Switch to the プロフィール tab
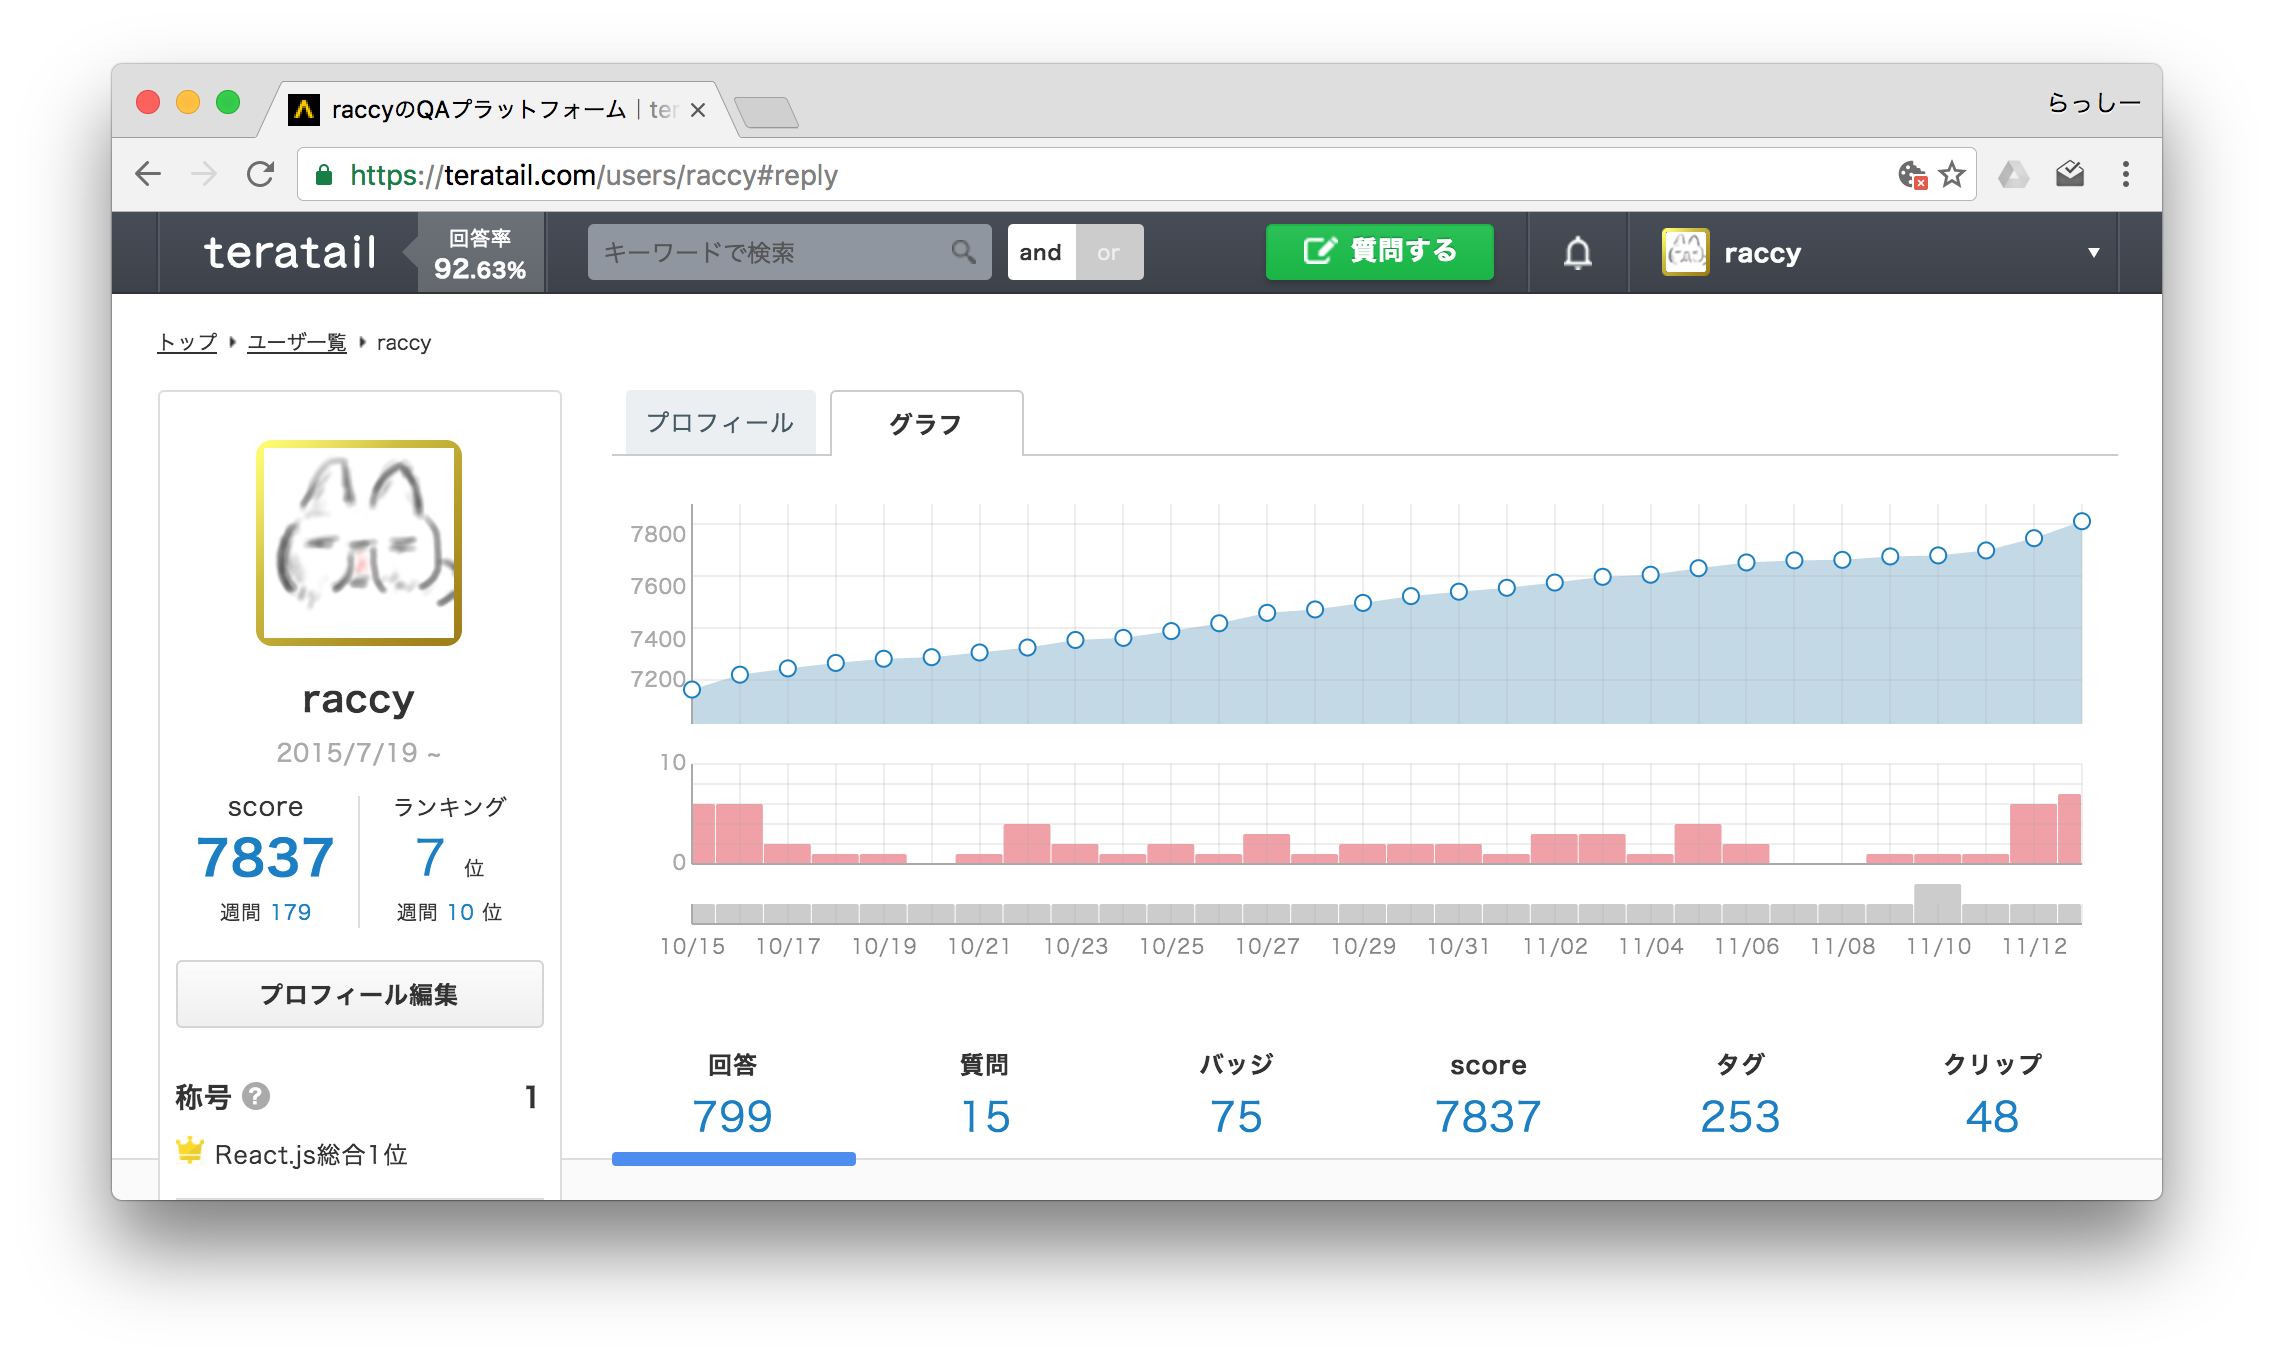 [720, 423]
